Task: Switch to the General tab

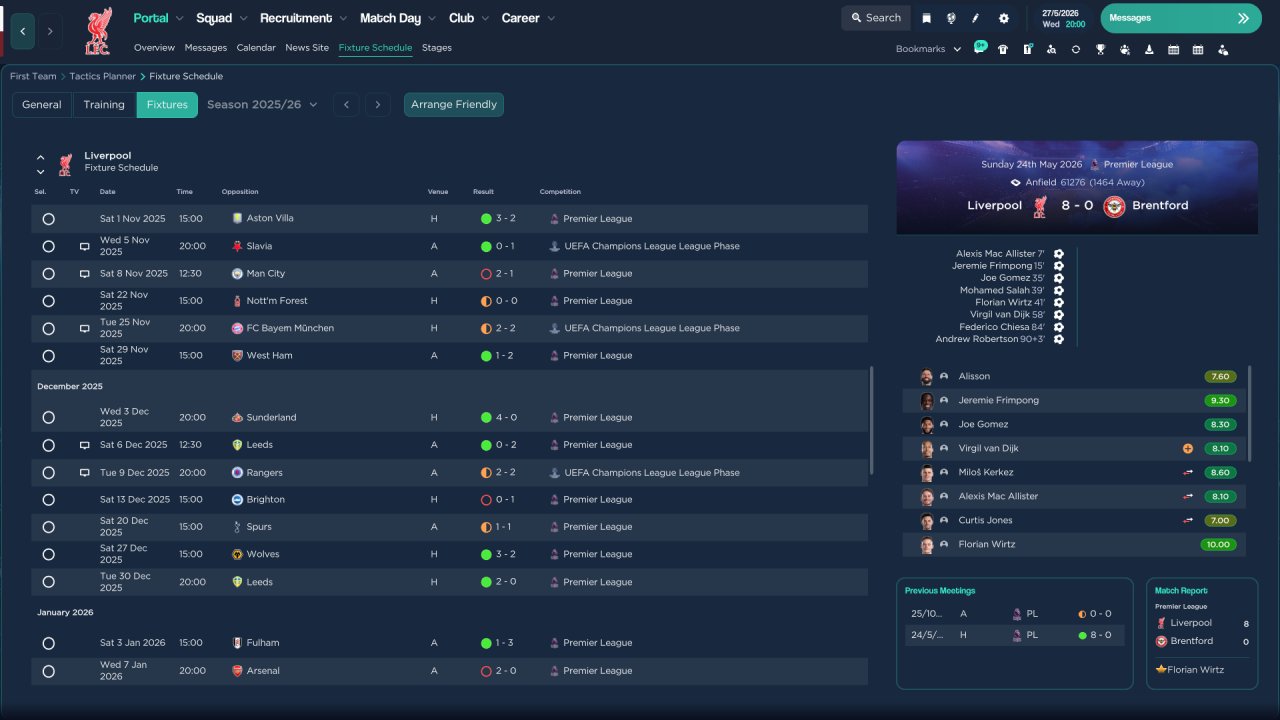Action: coord(42,105)
